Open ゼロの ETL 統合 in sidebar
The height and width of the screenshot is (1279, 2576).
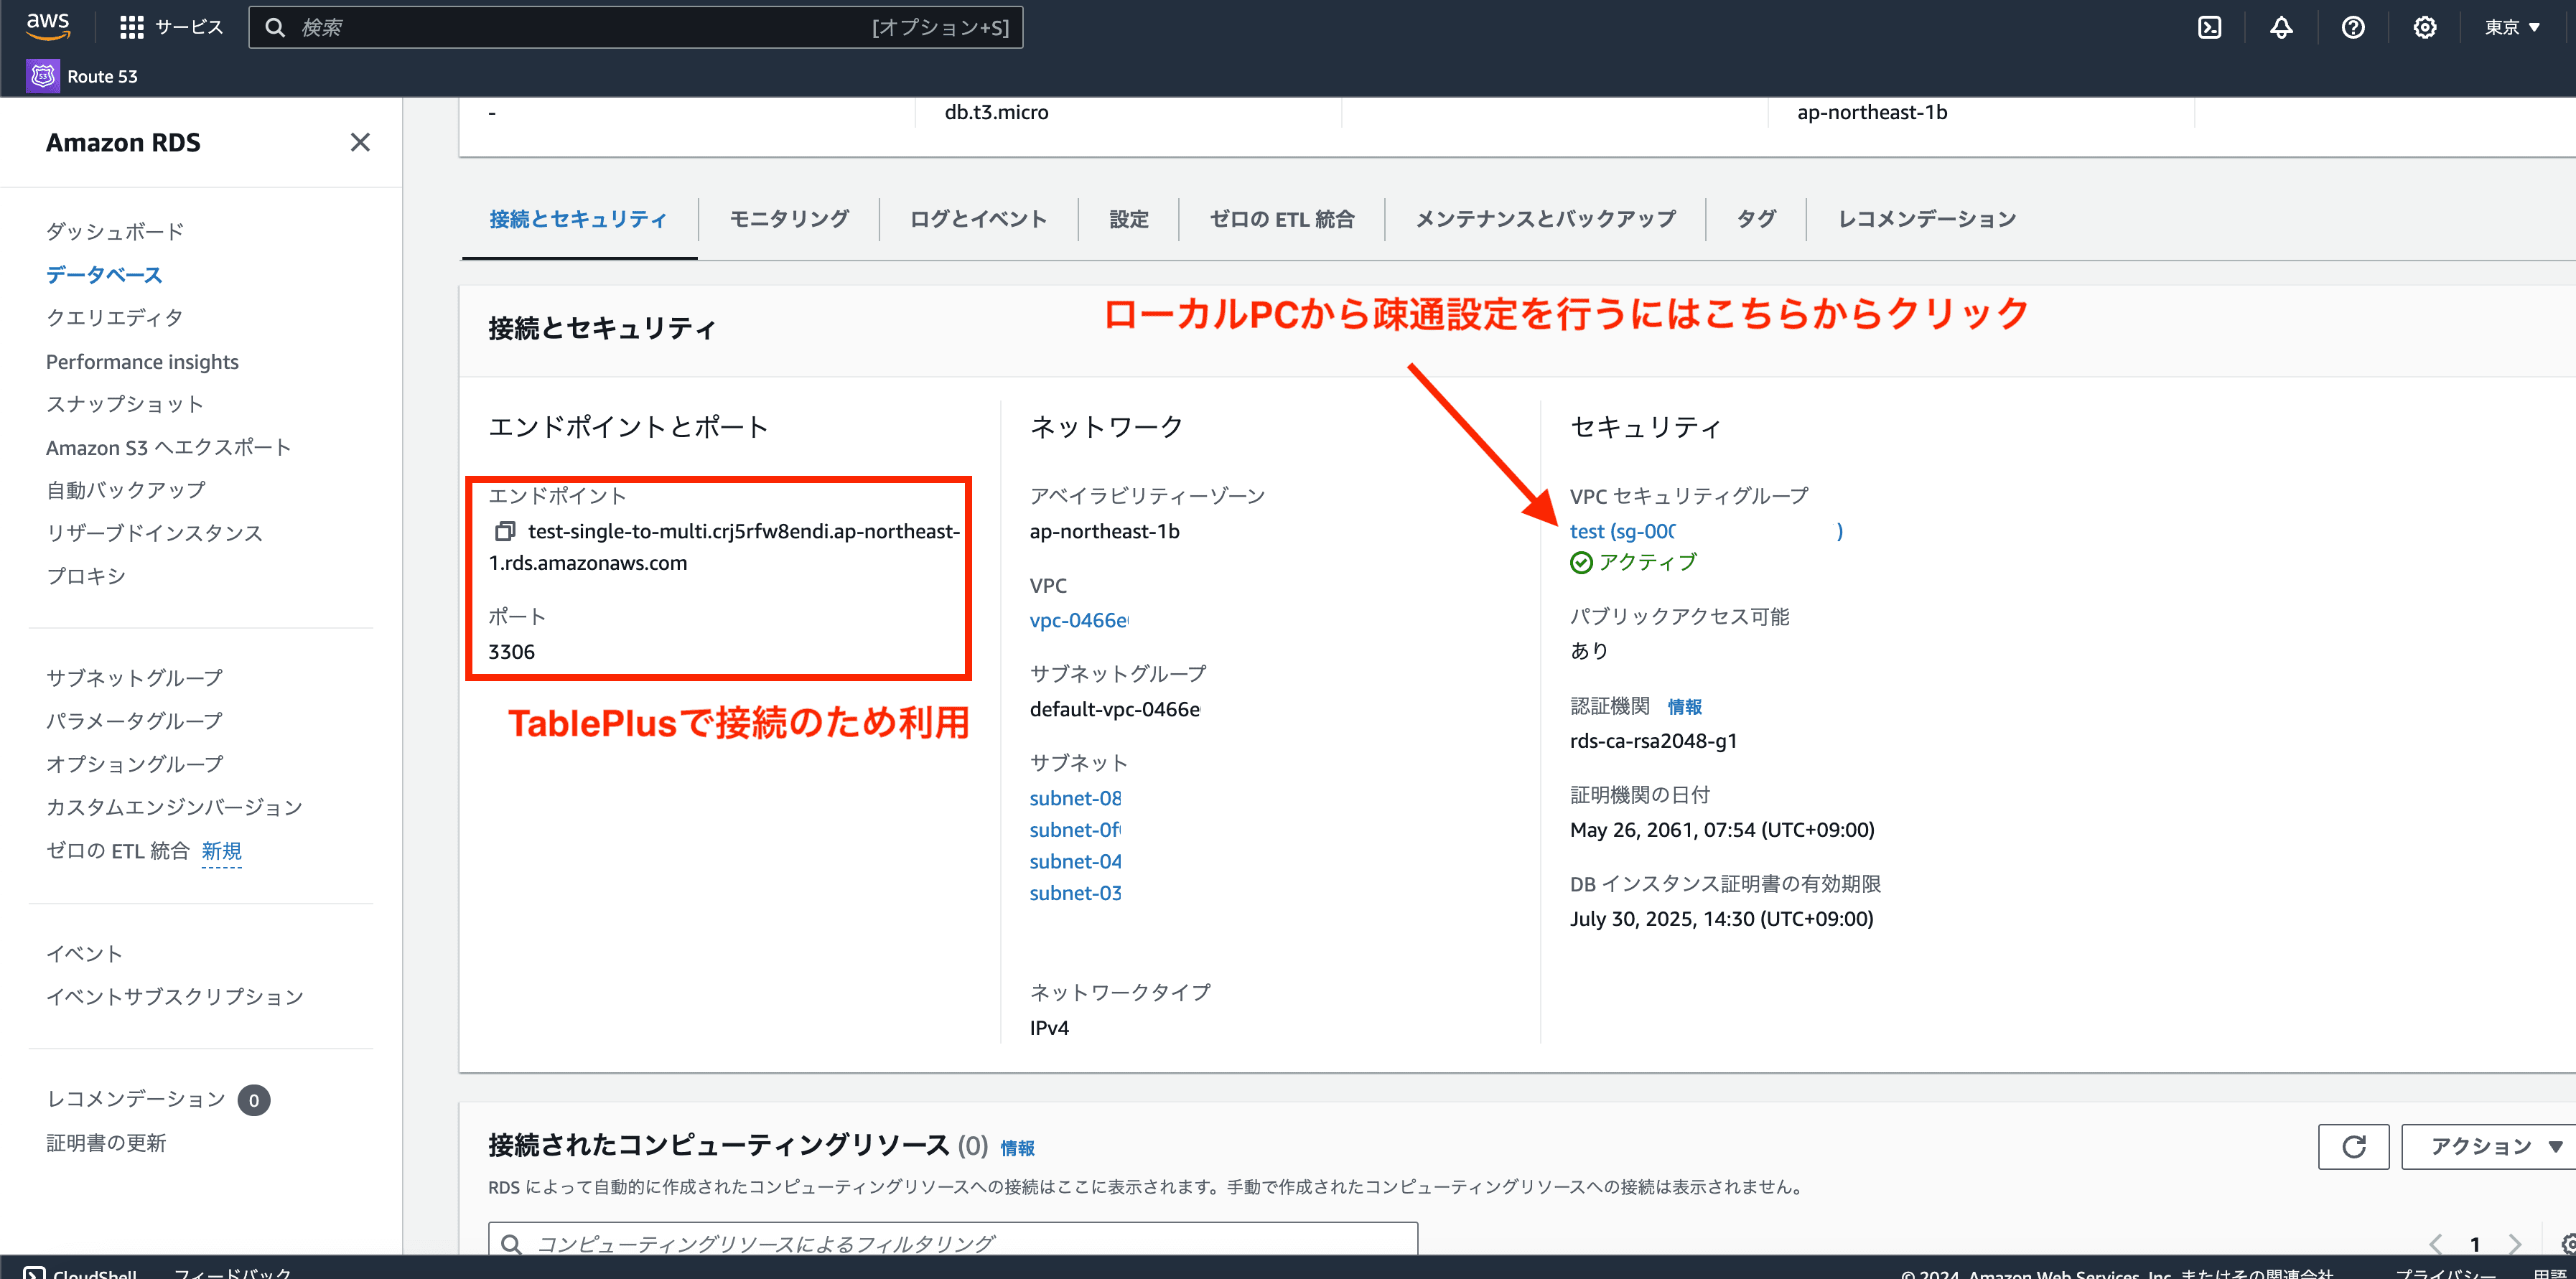pos(118,850)
